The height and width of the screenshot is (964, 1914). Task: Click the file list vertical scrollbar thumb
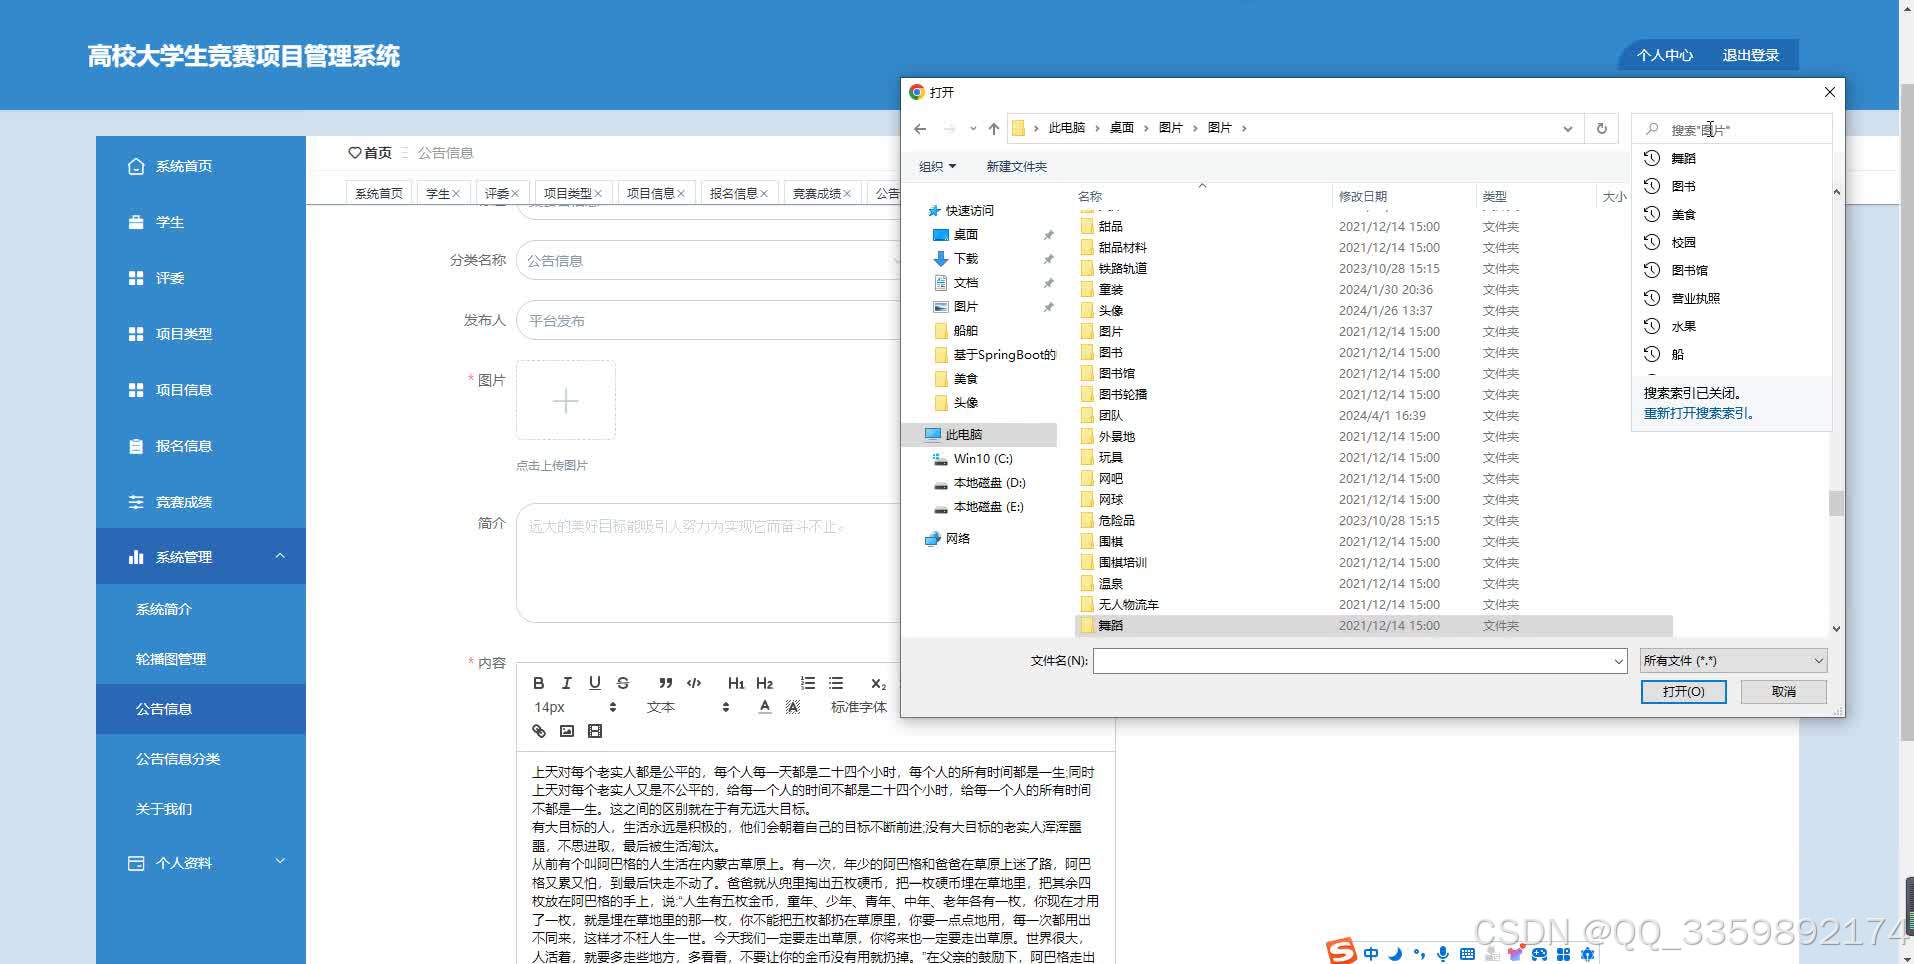click(x=1836, y=503)
